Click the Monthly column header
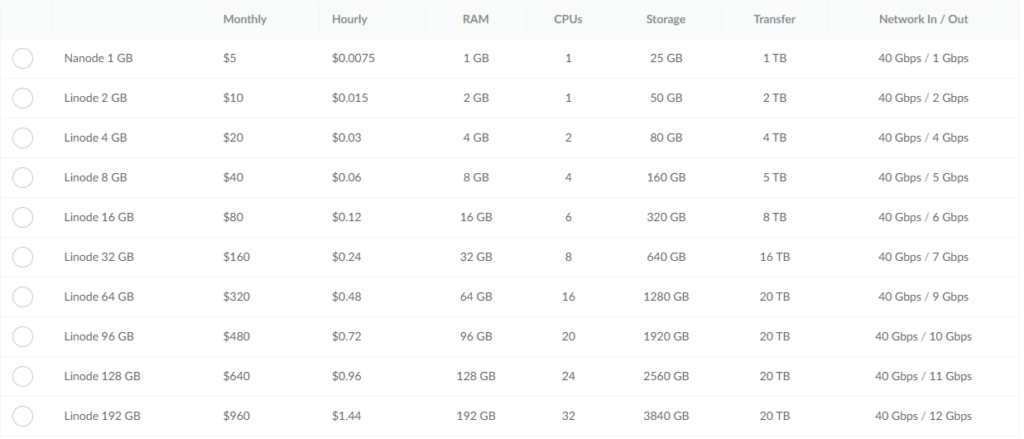The height and width of the screenshot is (439, 1024). click(x=244, y=19)
